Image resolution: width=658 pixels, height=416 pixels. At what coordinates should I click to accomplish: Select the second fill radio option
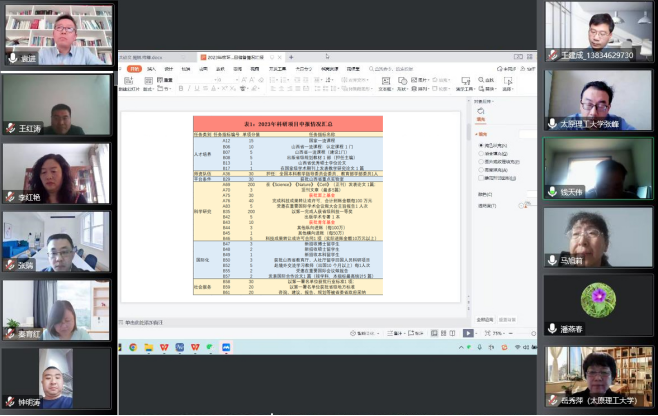click(480, 154)
